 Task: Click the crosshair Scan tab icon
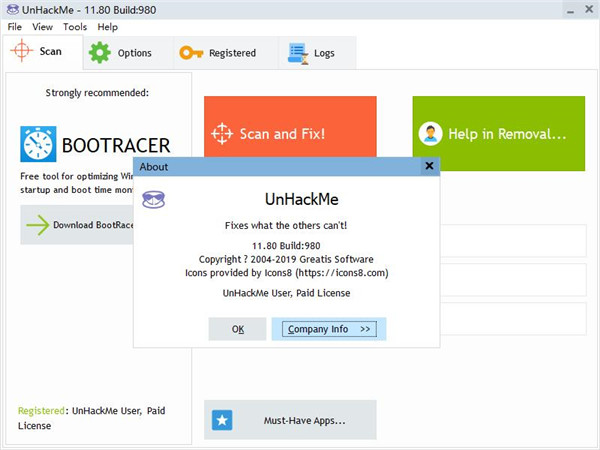pyautogui.click(x=21, y=50)
